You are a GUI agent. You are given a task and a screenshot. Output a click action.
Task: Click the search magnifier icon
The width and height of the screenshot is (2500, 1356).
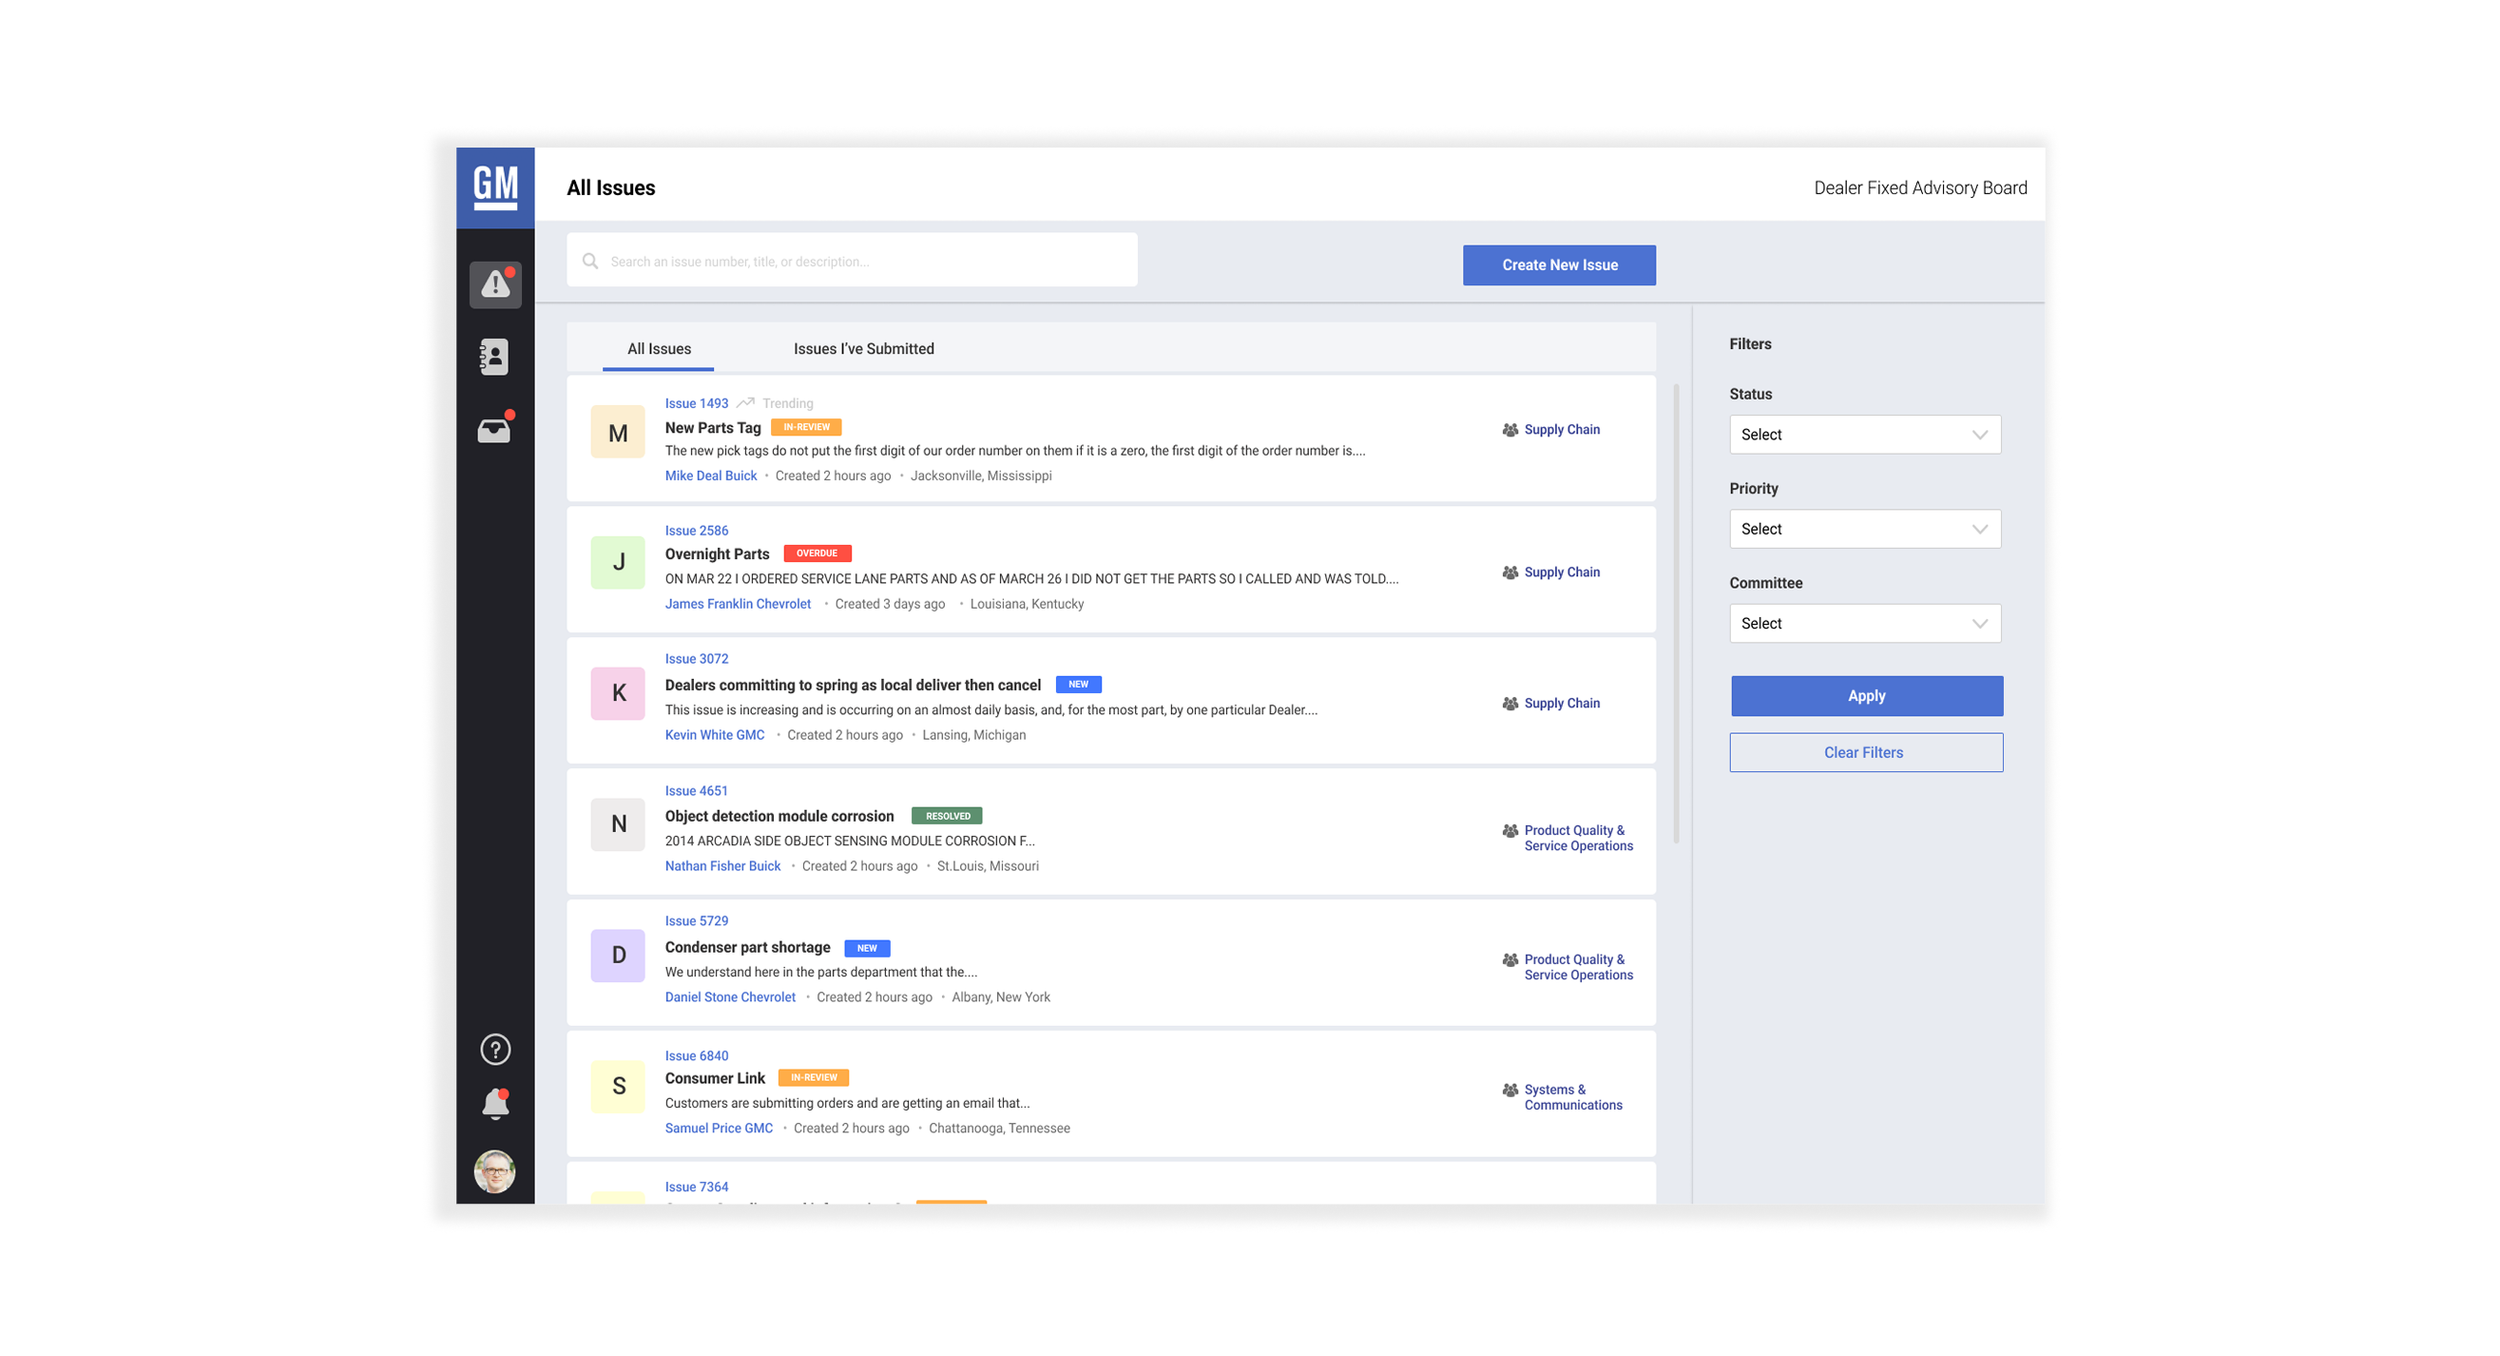590,261
